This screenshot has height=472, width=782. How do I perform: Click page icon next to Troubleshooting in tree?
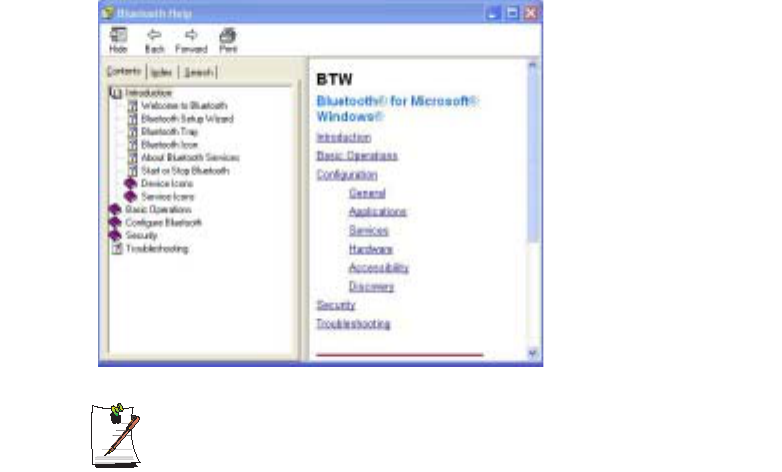click(x=117, y=248)
